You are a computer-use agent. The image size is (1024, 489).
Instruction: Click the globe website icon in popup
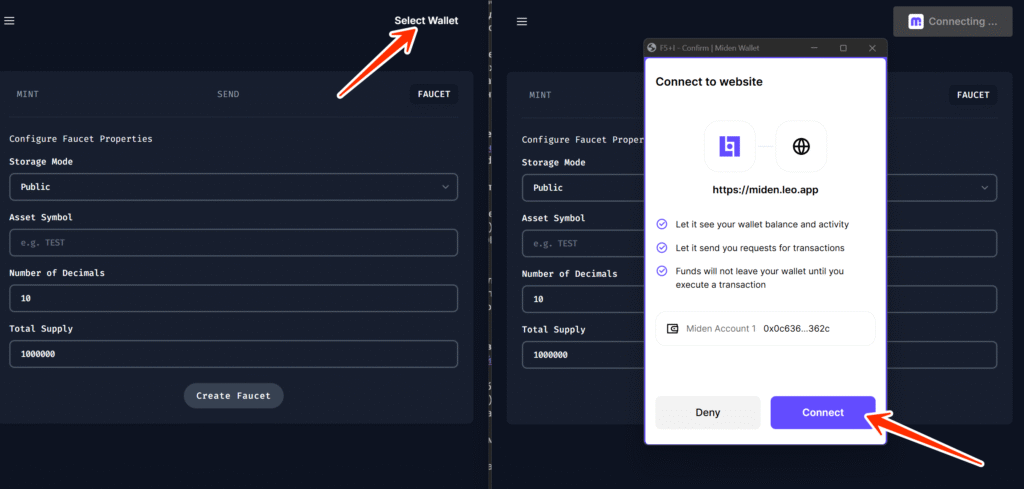pos(801,146)
